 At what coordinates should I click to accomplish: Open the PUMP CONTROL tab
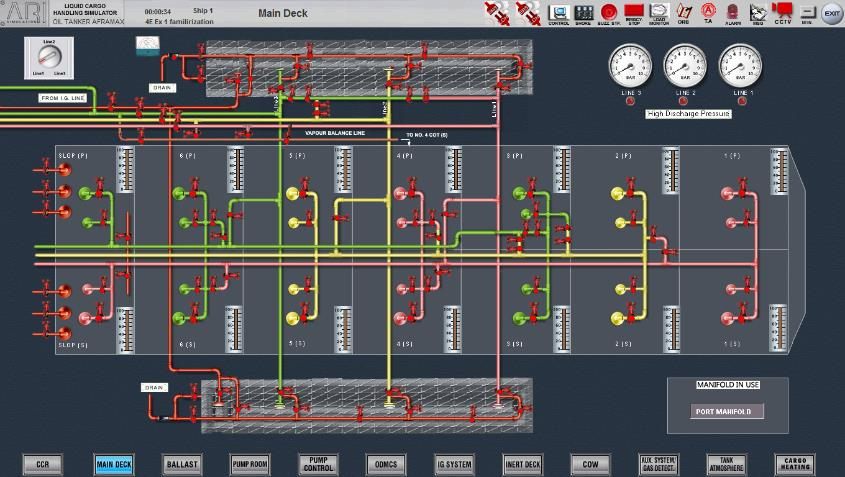318,464
